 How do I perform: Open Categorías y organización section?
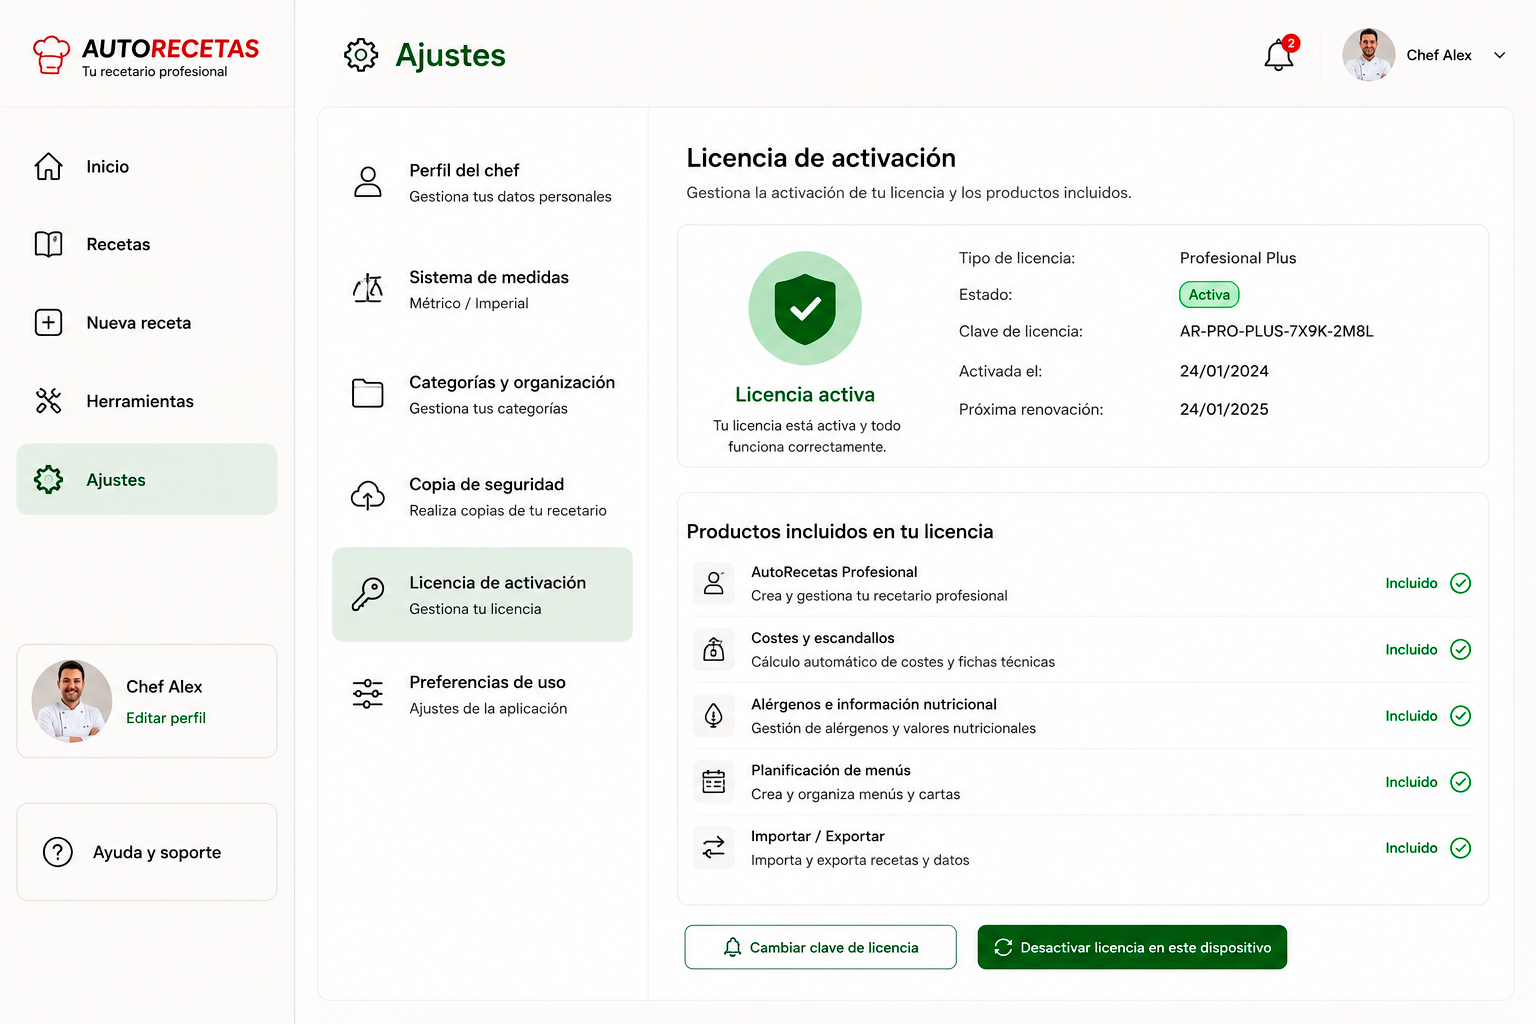tap(482, 394)
